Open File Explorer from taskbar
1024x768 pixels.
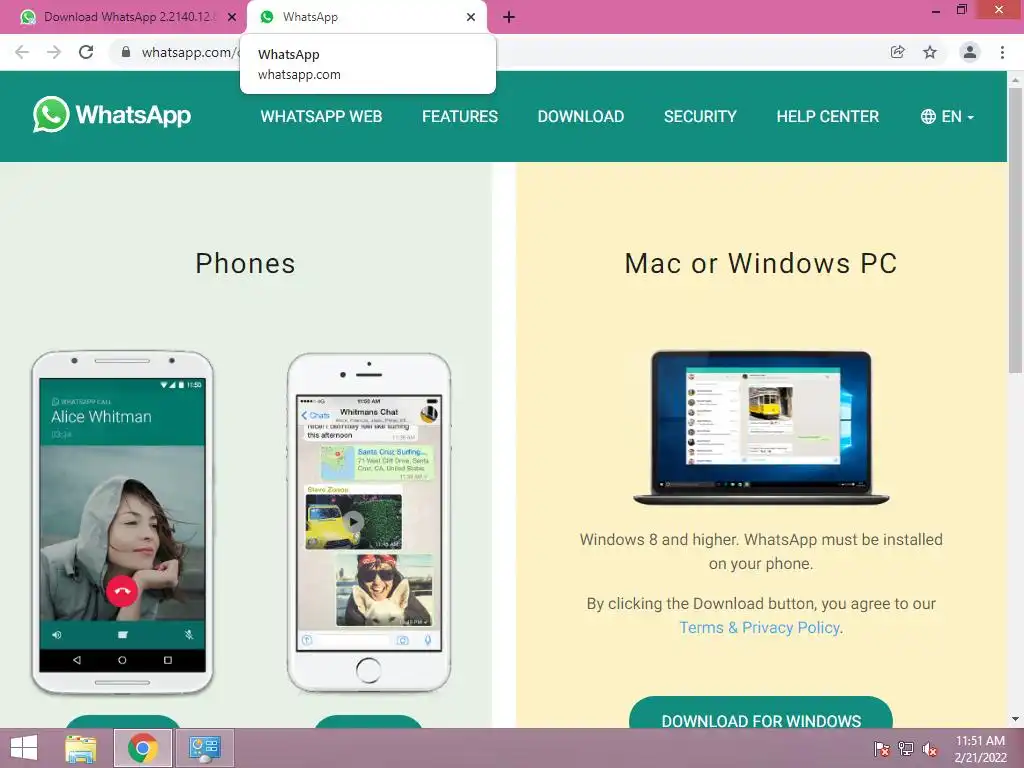[x=81, y=748]
